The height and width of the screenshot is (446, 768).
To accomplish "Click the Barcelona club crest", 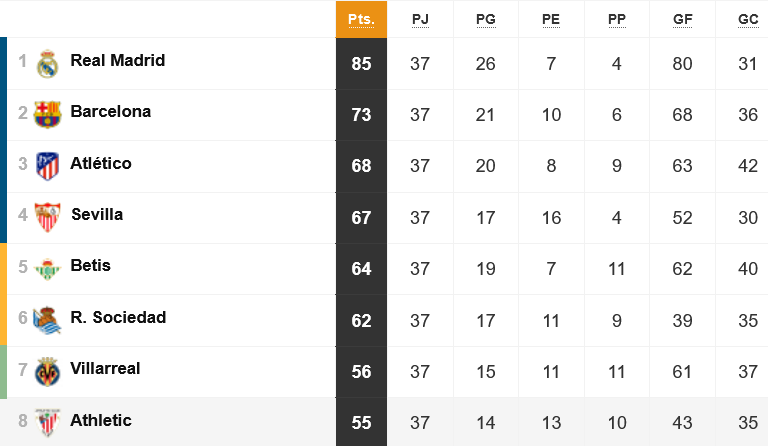I will click(48, 115).
